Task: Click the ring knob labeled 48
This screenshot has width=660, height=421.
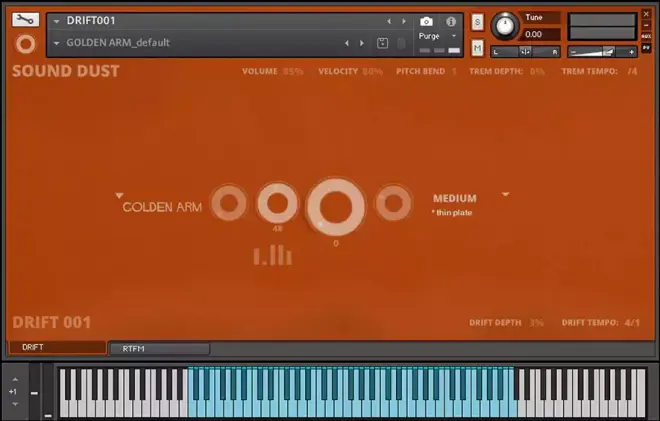Action: pyautogui.click(x=278, y=203)
